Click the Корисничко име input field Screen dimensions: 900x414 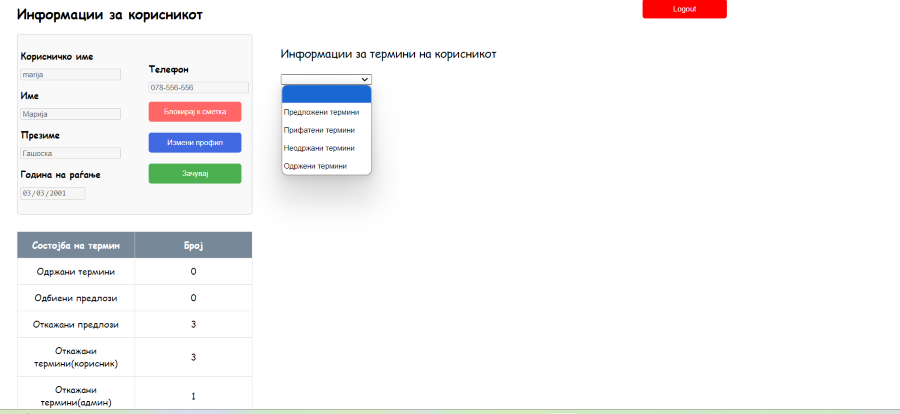pyautogui.click(x=70, y=74)
